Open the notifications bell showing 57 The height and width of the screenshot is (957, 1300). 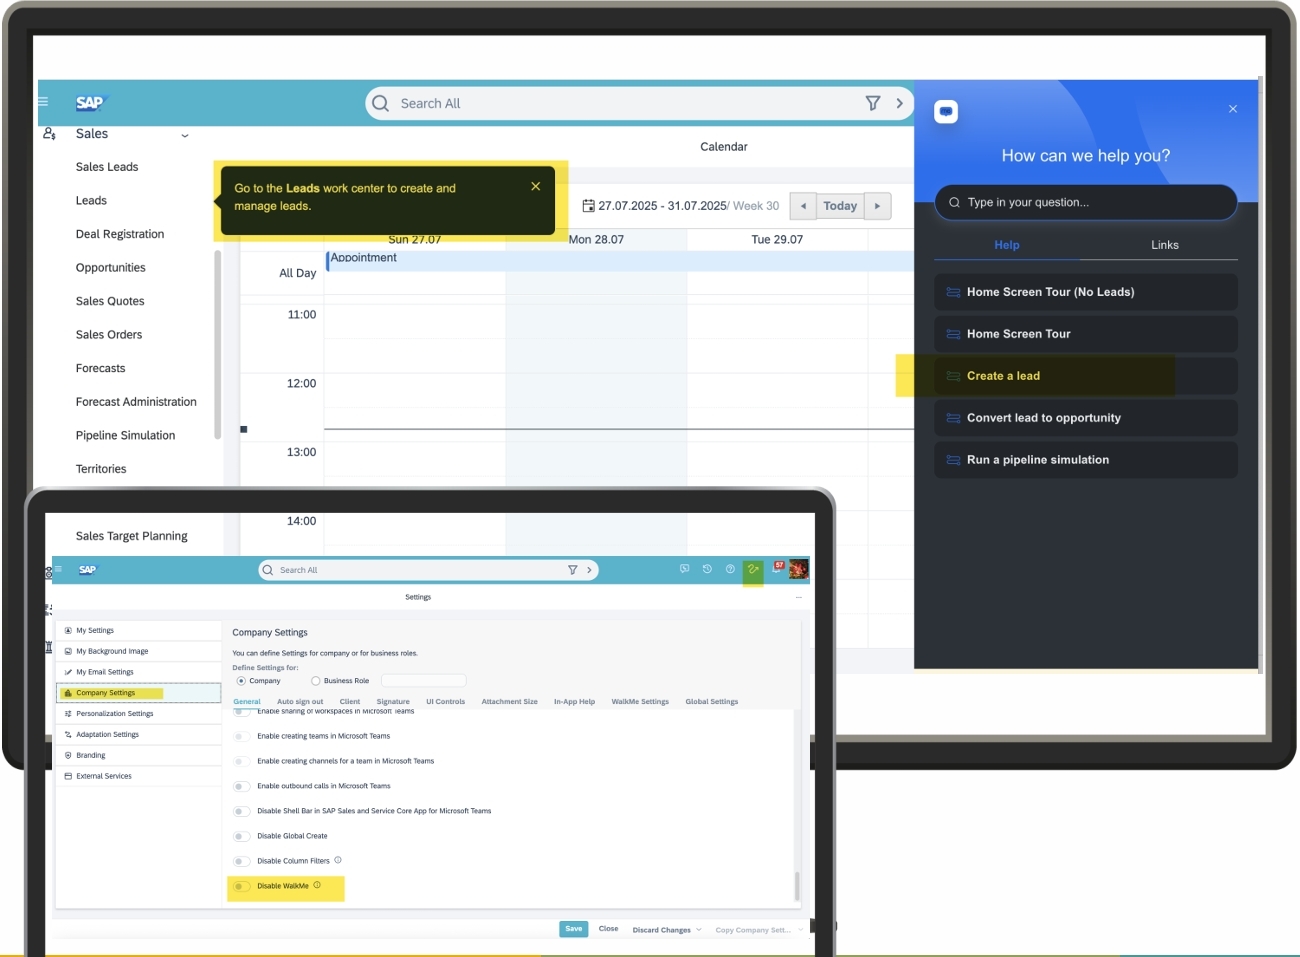click(x=777, y=567)
